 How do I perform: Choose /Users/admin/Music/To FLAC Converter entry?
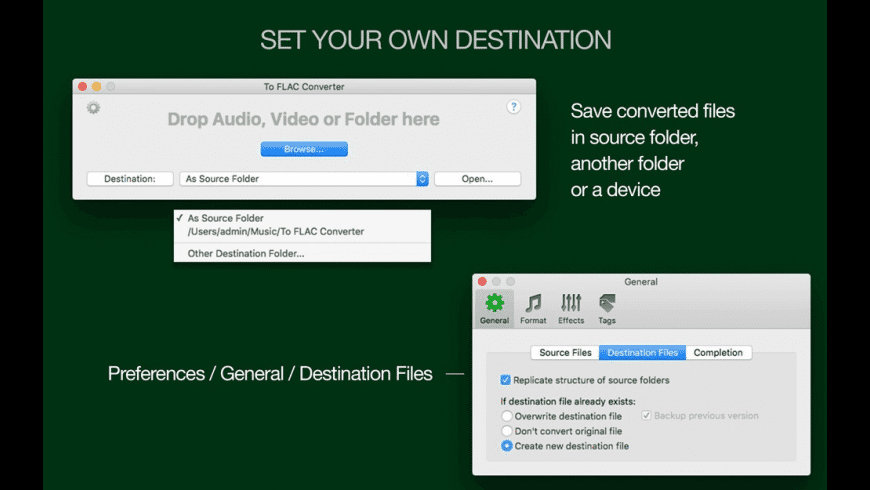point(302,231)
